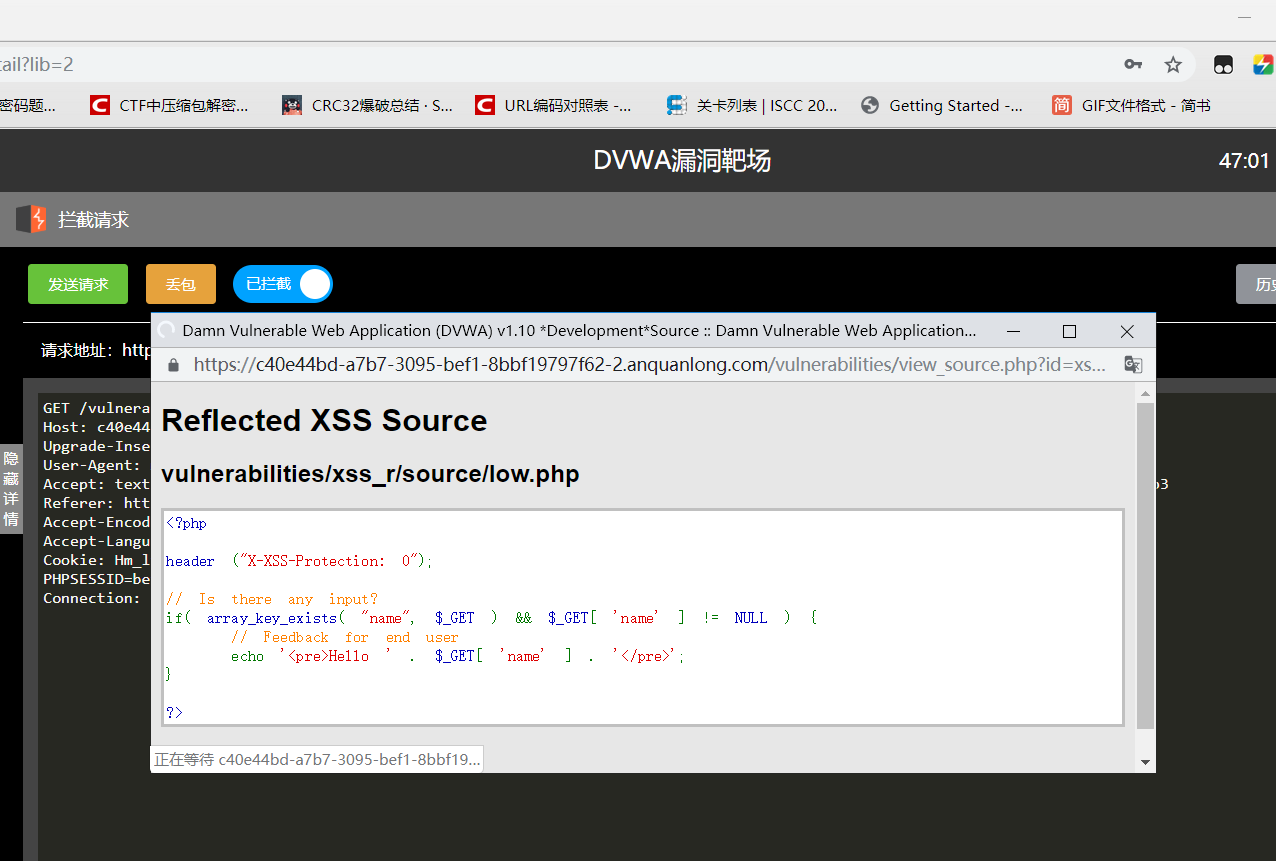Click the lock icon in popup address bar
The width and height of the screenshot is (1276, 861).
coord(173,365)
